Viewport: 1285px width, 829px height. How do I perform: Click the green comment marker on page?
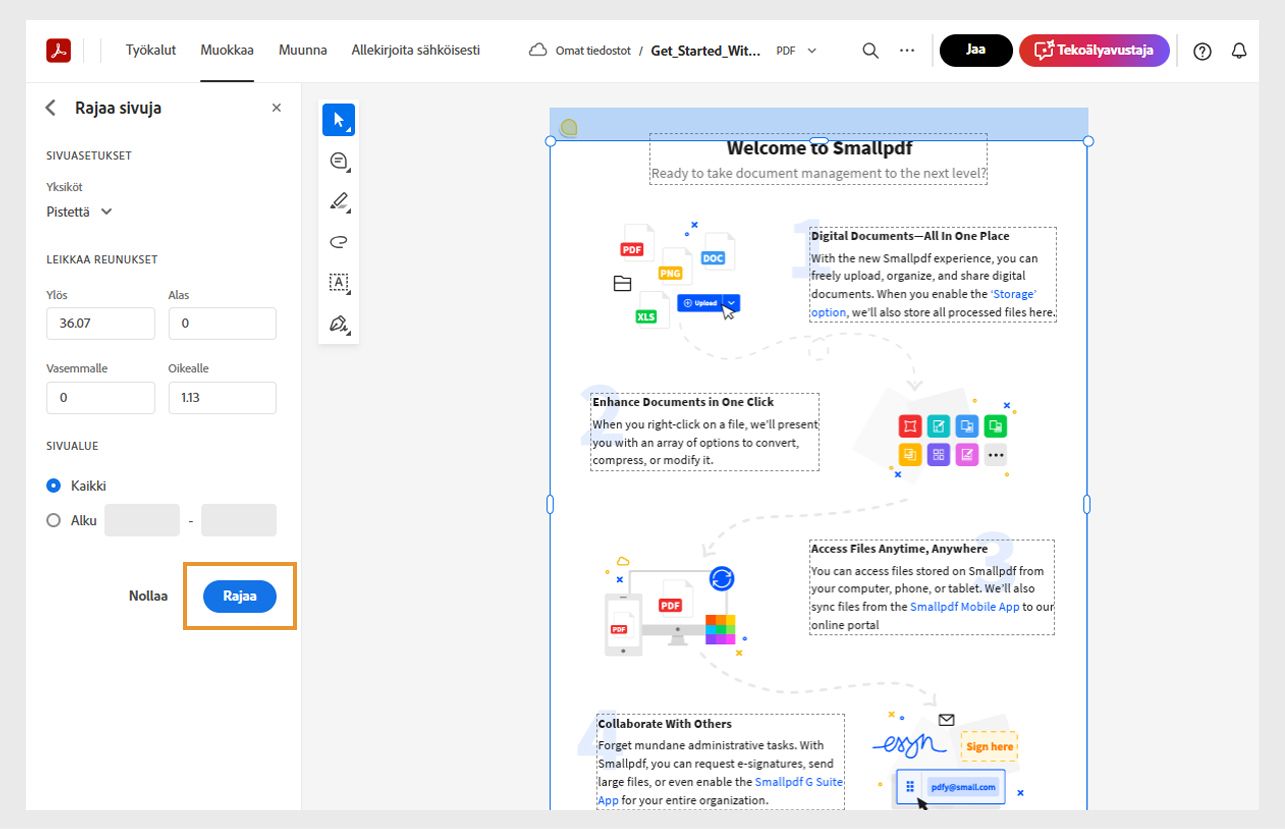[x=569, y=127]
